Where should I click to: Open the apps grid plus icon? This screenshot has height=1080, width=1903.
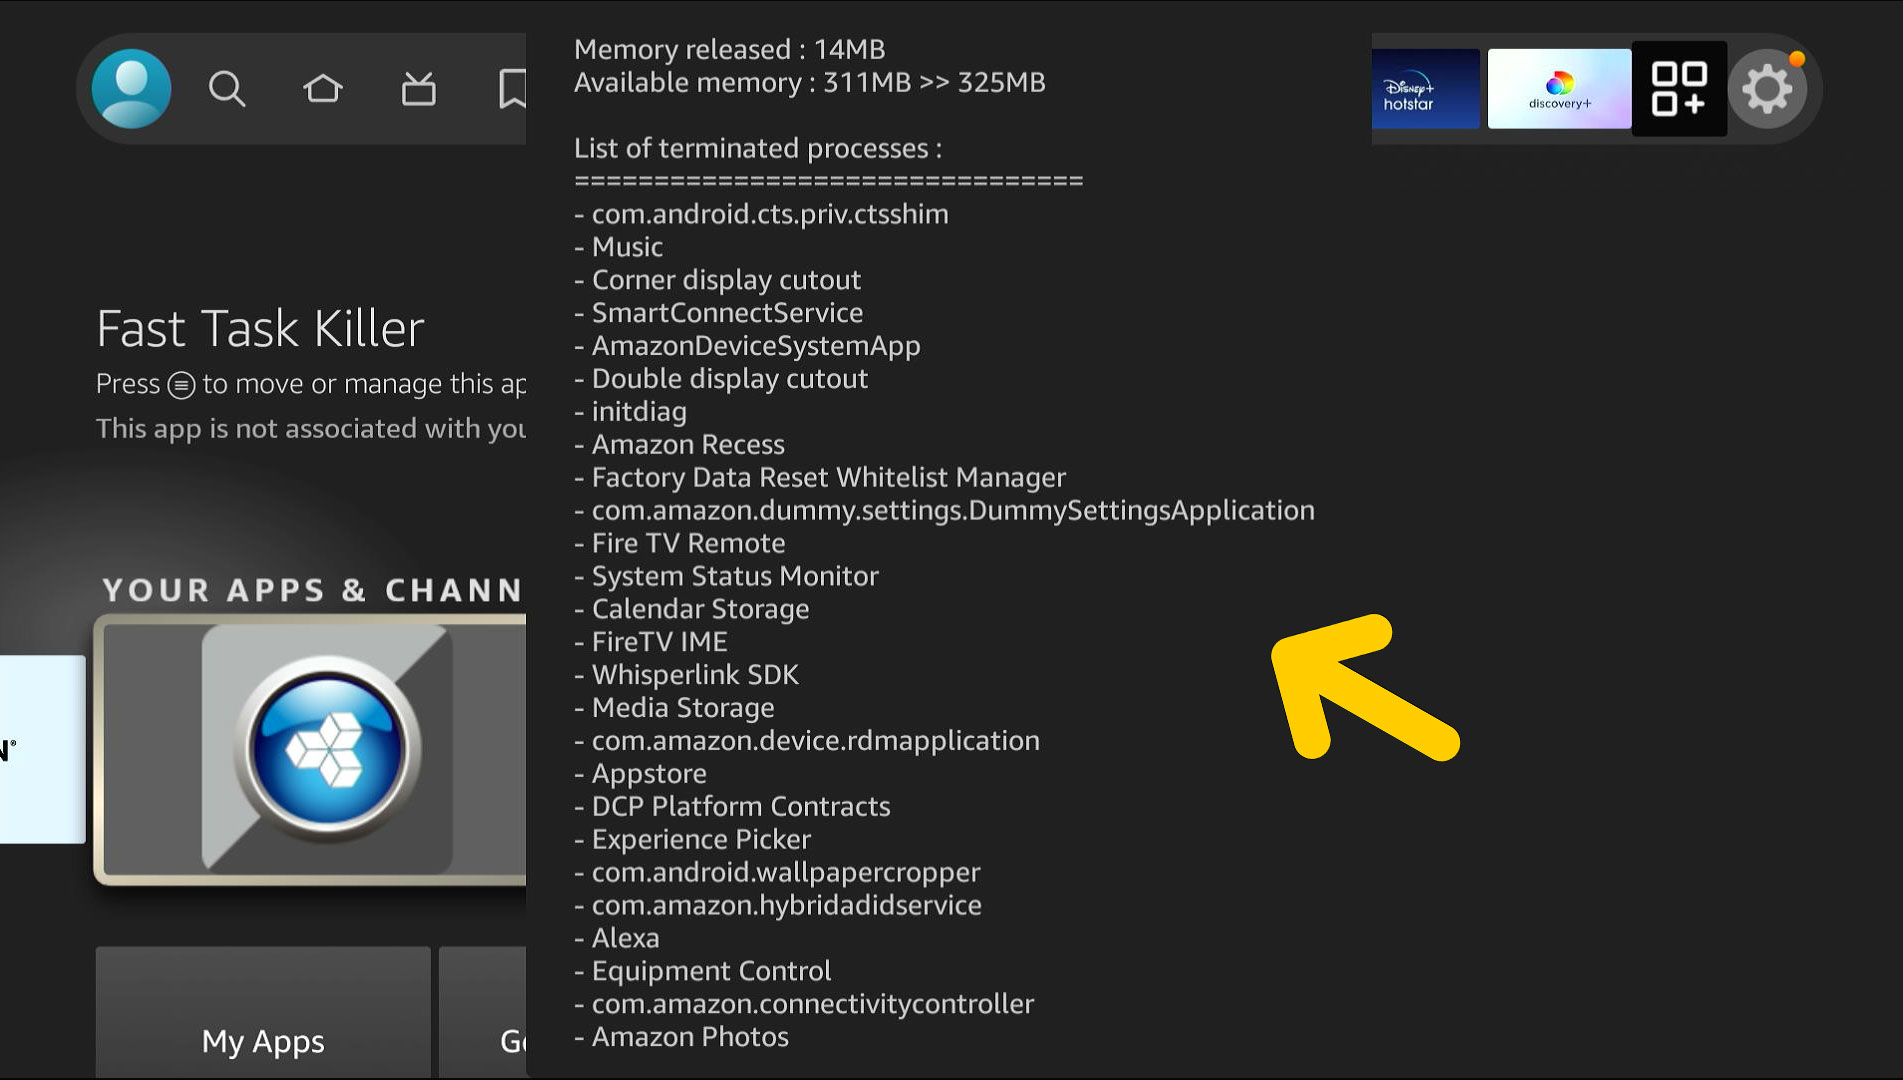1679,89
